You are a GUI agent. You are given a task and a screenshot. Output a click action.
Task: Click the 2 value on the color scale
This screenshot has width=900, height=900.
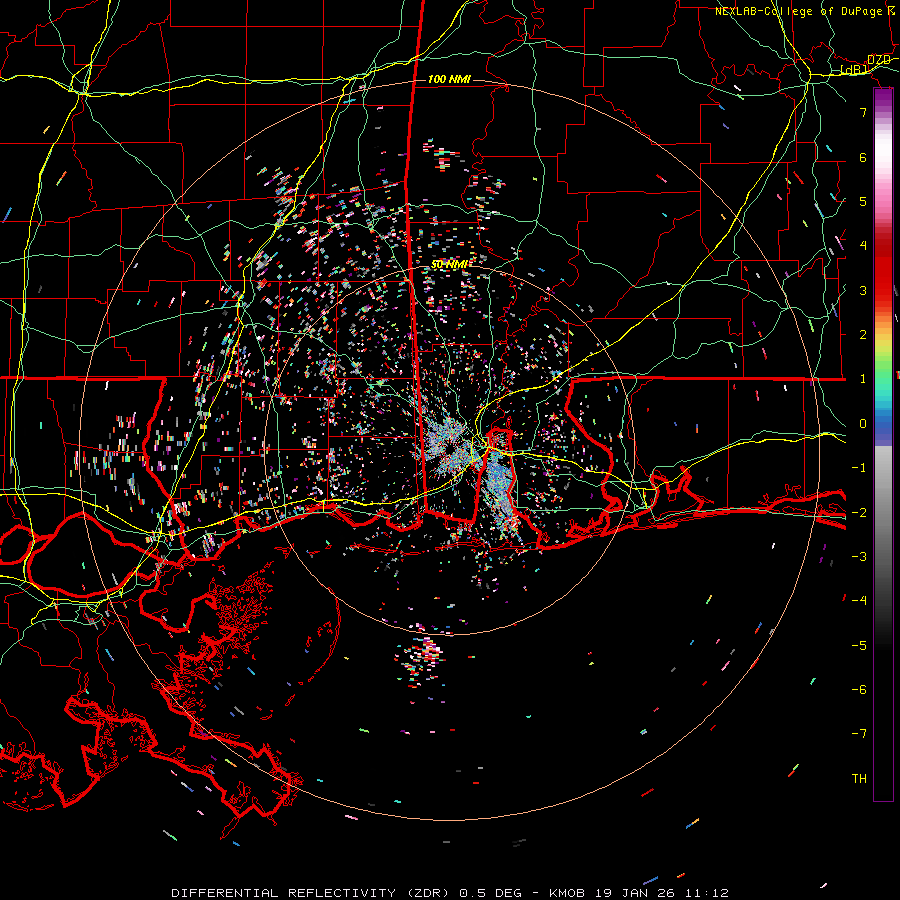pos(863,335)
